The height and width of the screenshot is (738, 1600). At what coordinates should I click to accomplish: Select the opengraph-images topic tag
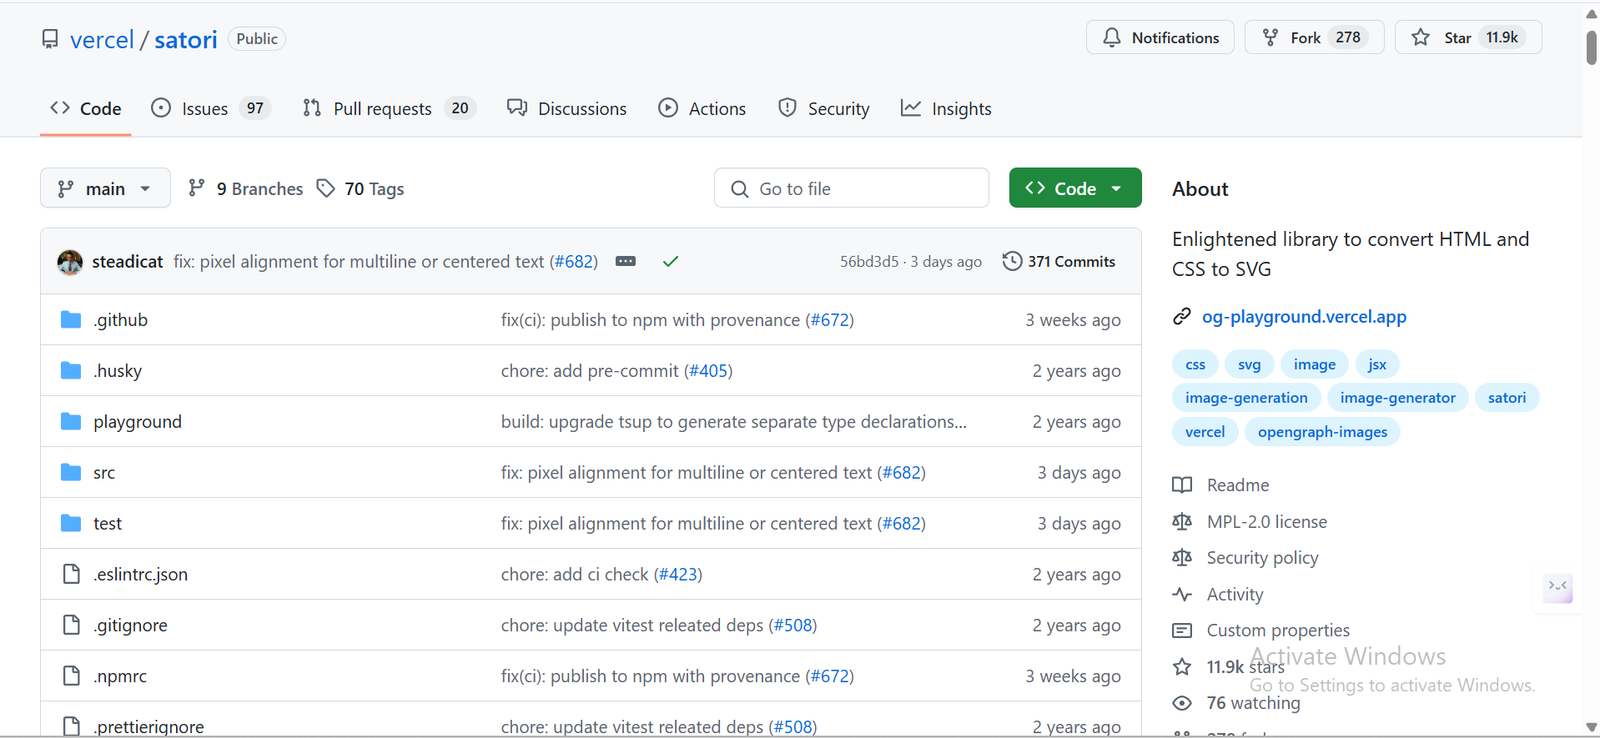click(x=1322, y=432)
